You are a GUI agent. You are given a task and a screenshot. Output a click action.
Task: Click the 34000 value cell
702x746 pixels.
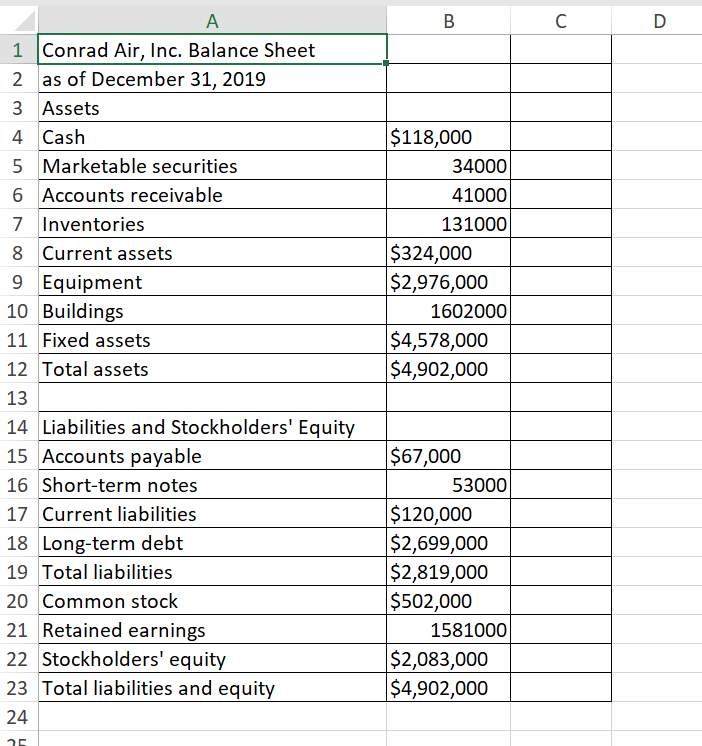448,165
